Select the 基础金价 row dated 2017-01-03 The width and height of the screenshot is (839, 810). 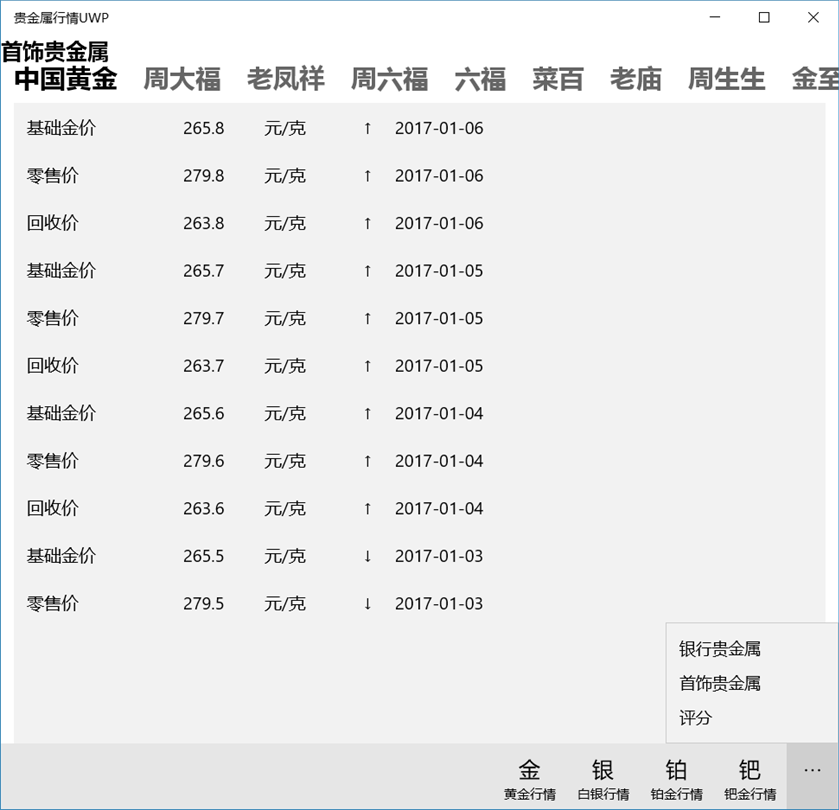point(420,556)
